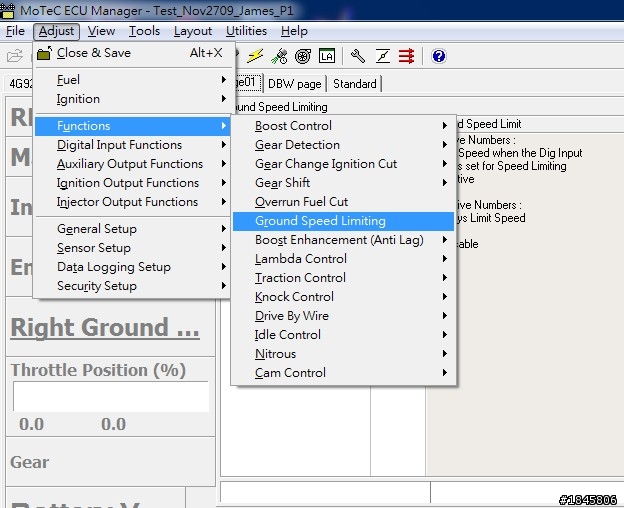The width and height of the screenshot is (624, 508).
Task: Click the open file folder toolbar icon
Action: pyautogui.click(x=15, y=56)
